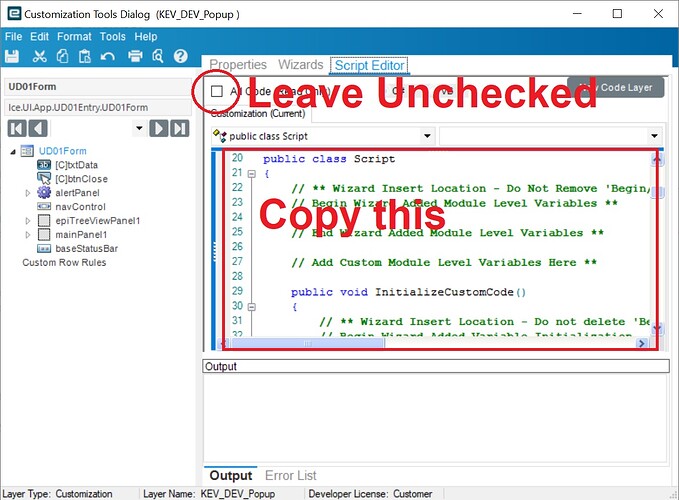Screen dimensions: 679x500
Task: Open the Format menu
Action: (74, 37)
